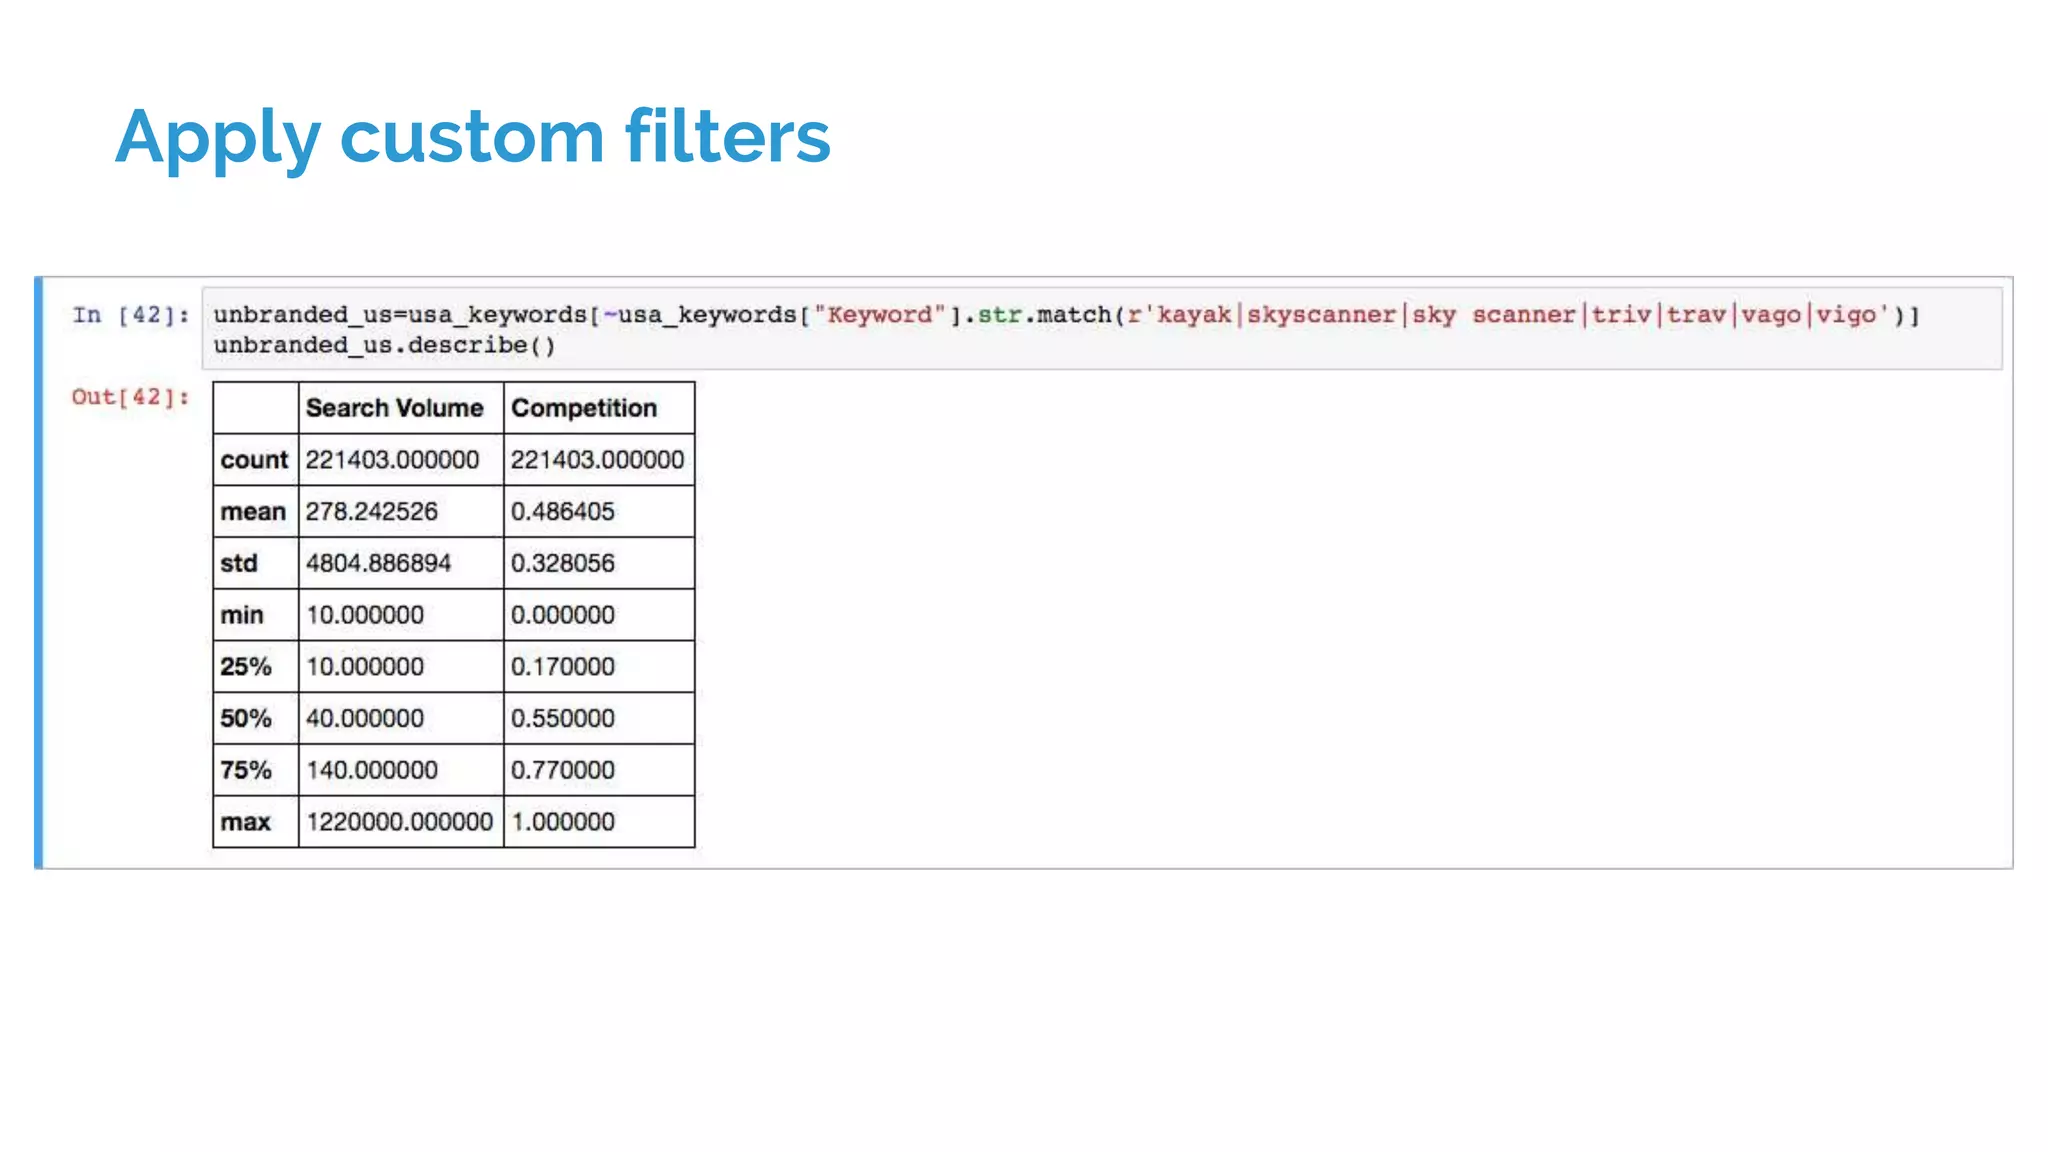Select the 50% Search Volume value 40.000000
Screen dimensions: 2048x1152
(365, 718)
